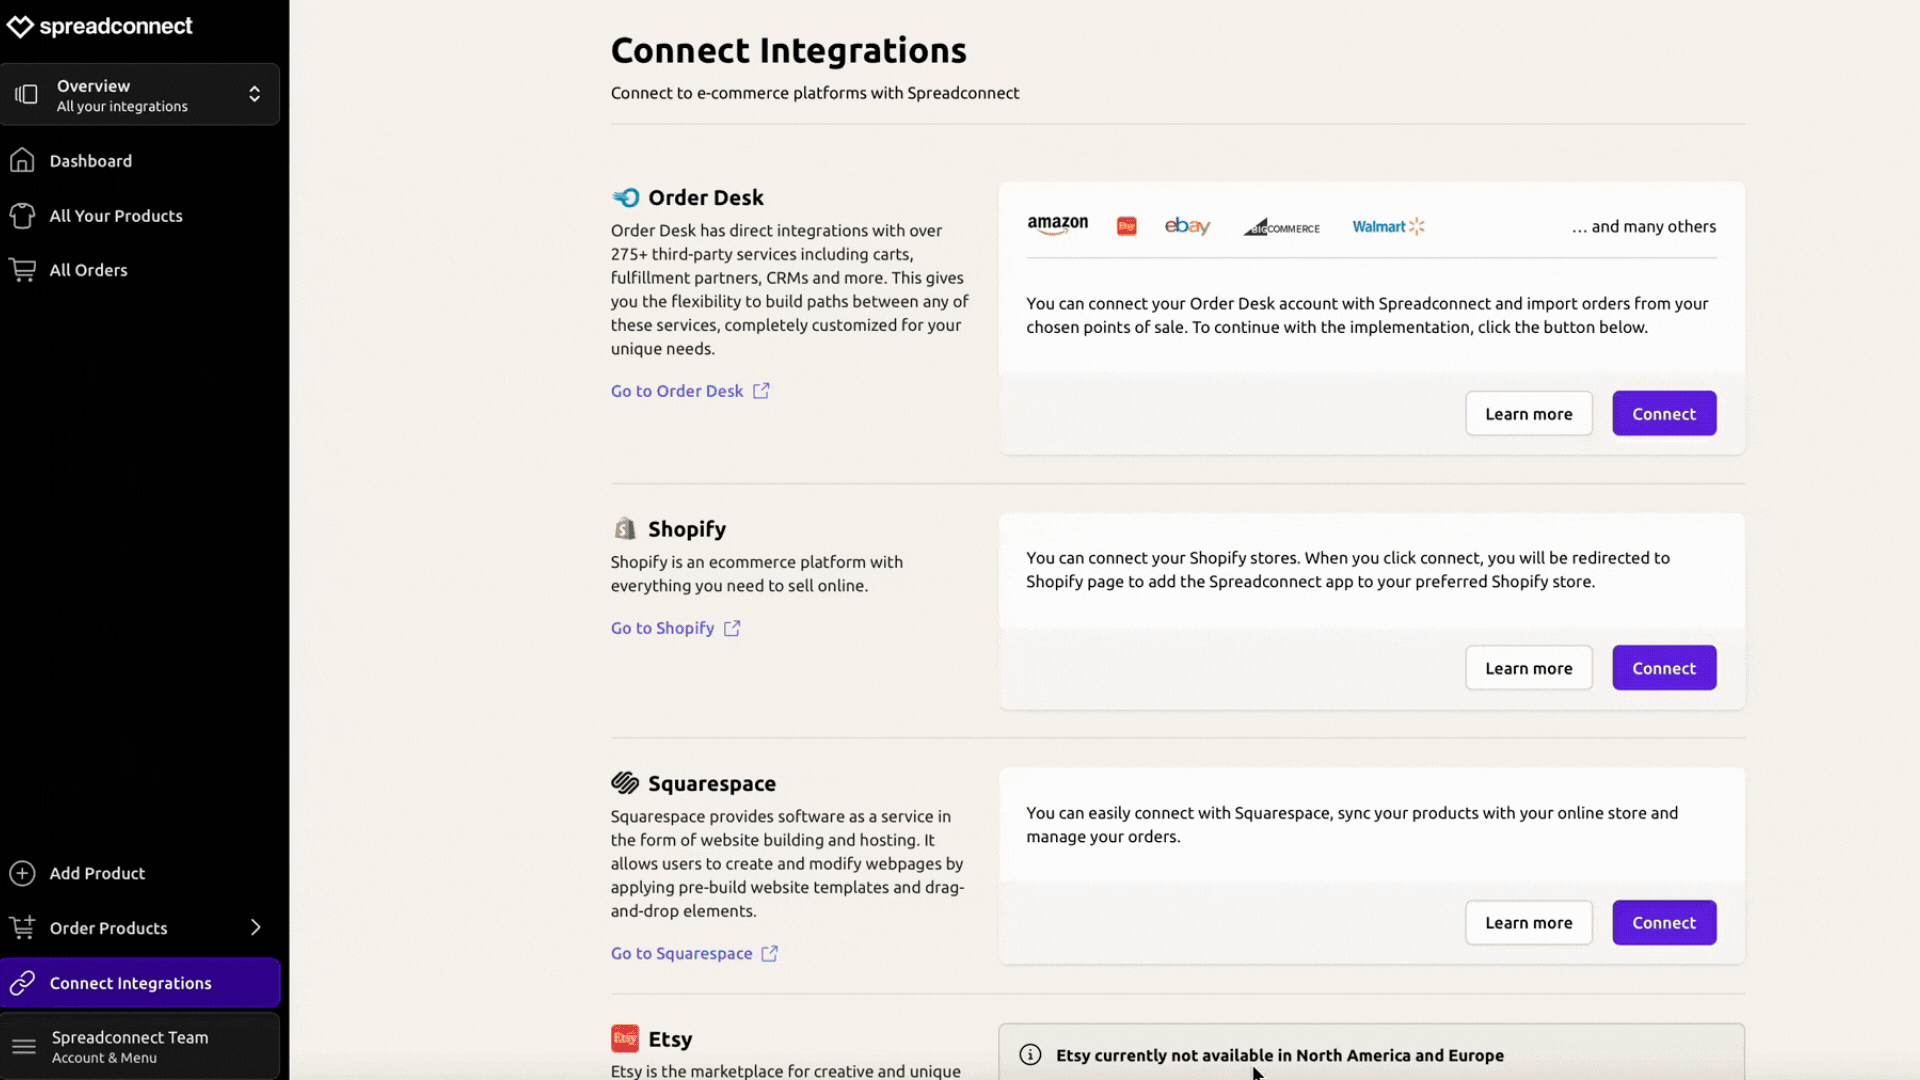This screenshot has width=1920, height=1080.
Task: Click the Order Desk section heading
Action: coord(706,198)
